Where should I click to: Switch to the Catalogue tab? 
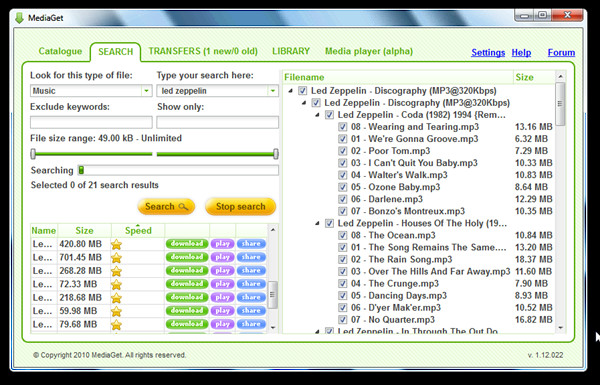pyautogui.click(x=60, y=51)
